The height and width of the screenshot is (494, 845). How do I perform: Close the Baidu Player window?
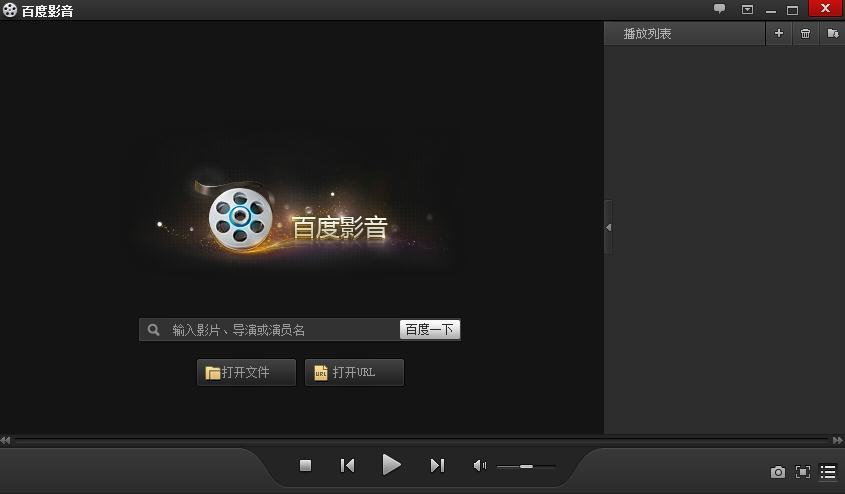pos(826,8)
